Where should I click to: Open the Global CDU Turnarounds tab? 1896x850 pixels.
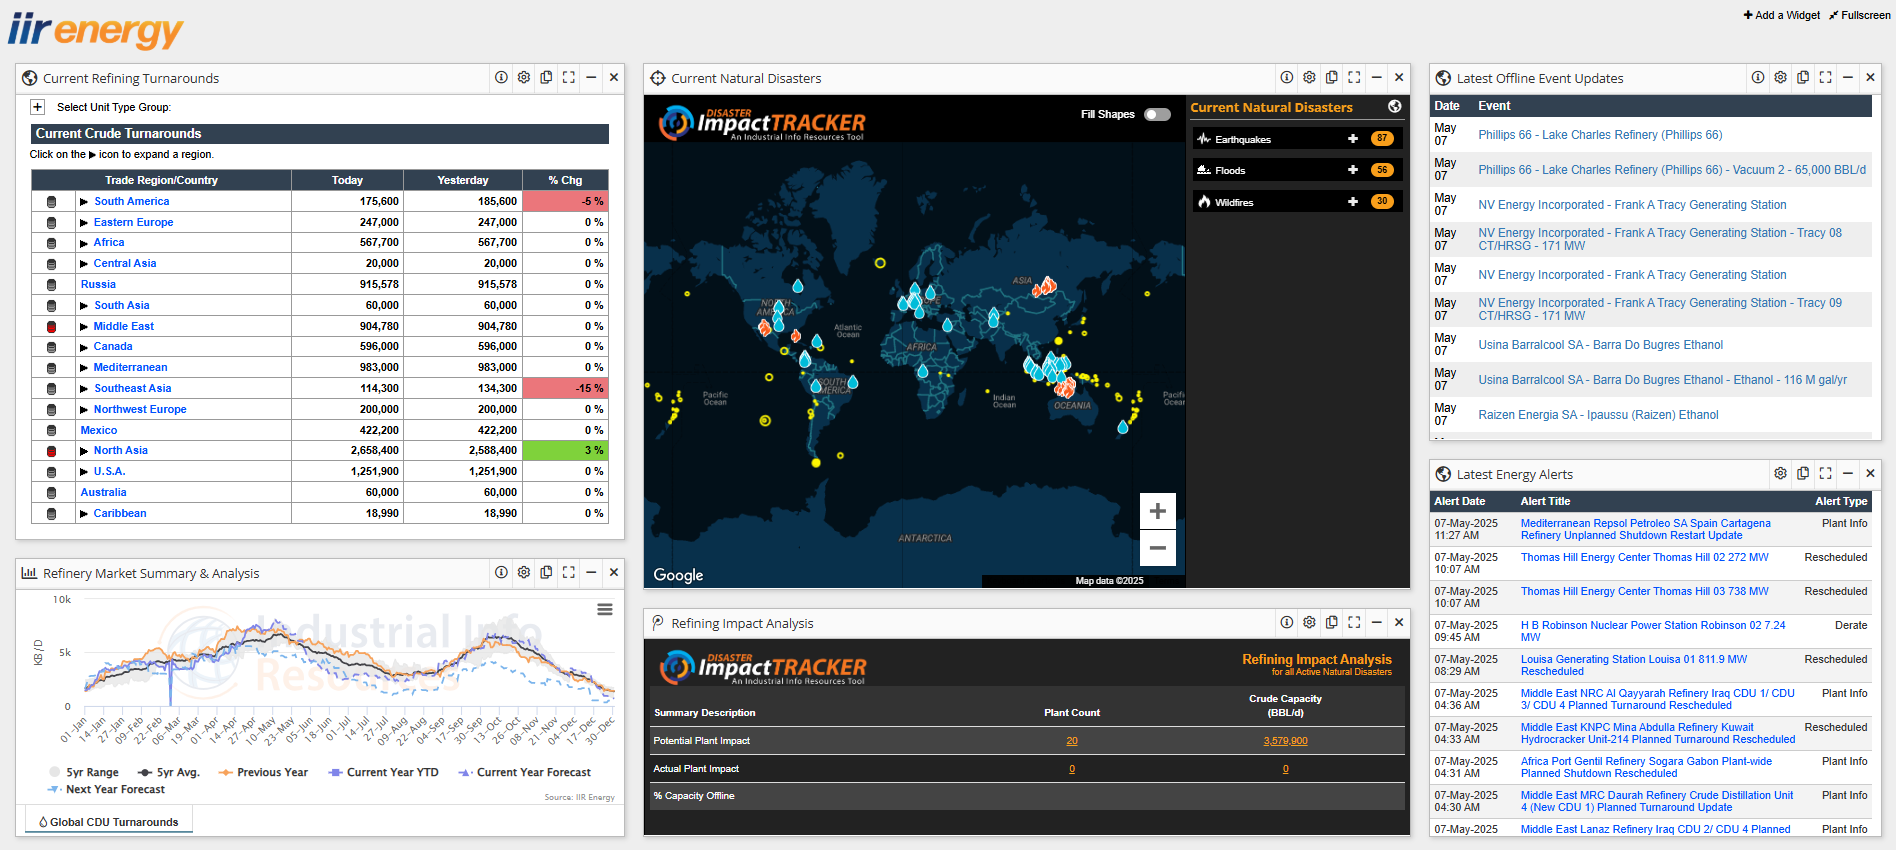click(x=109, y=822)
